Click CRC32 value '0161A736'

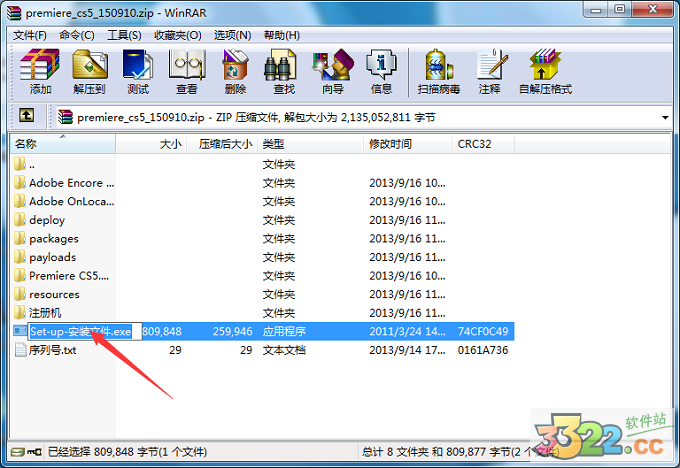coord(483,350)
